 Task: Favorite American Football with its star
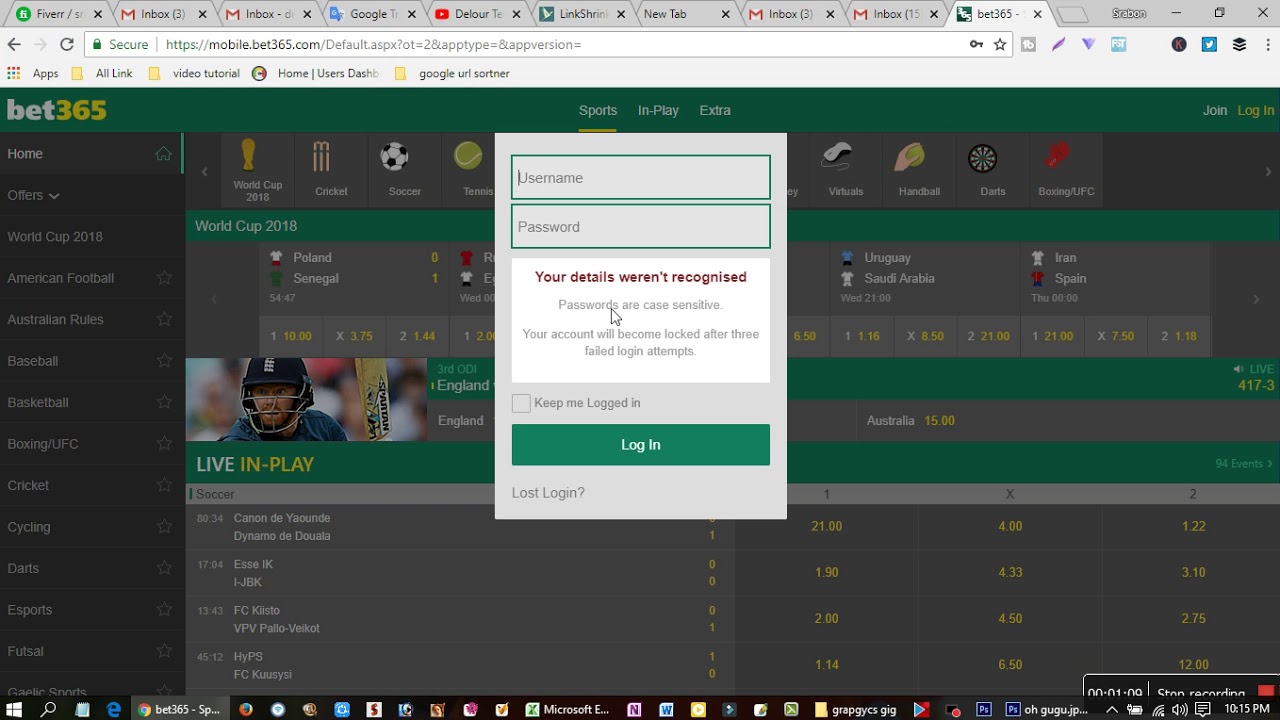click(164, 278)
